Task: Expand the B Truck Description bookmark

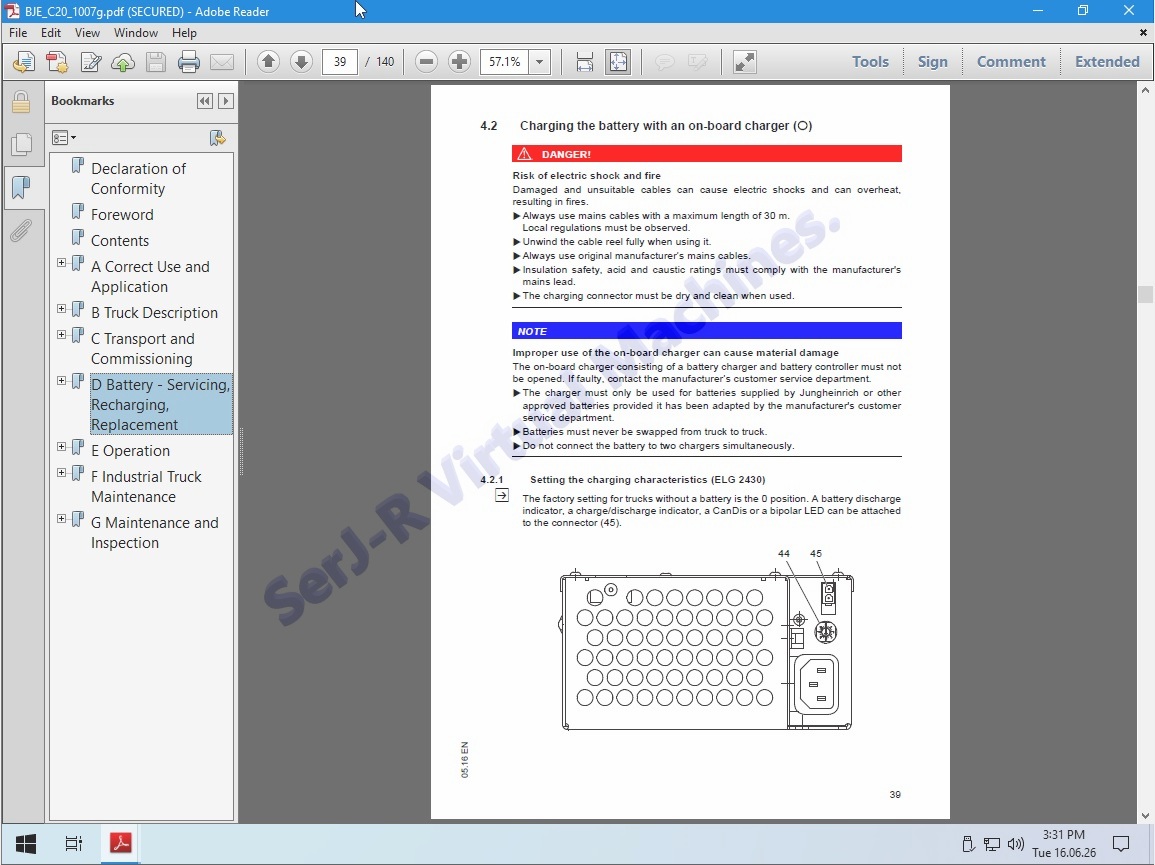Action: tap(61, 309)
